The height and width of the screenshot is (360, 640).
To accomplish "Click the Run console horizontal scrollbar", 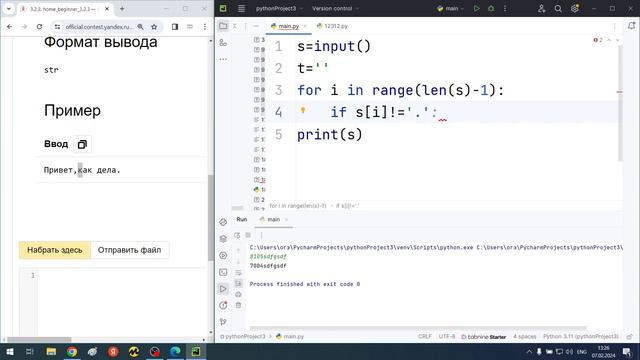I will coord(418,328).
